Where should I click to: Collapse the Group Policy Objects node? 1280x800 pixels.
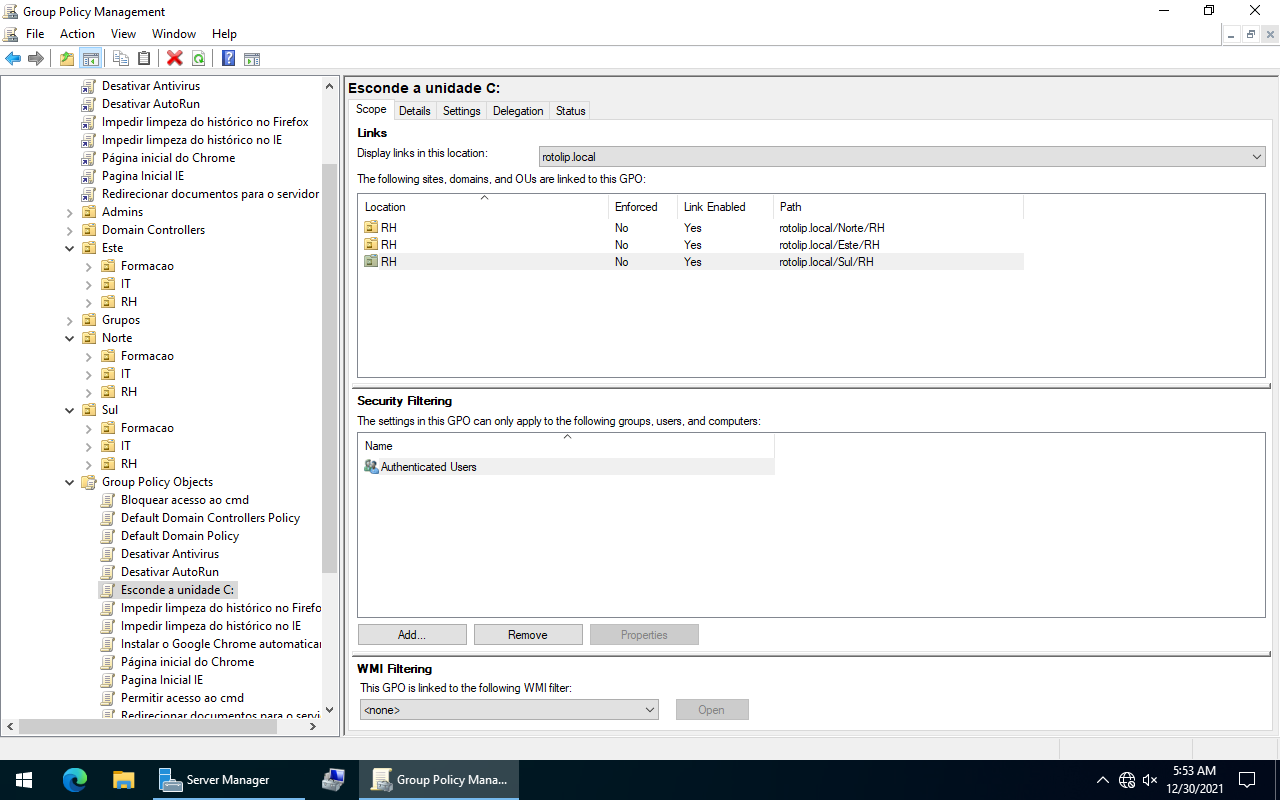click(x=70, y=482)
